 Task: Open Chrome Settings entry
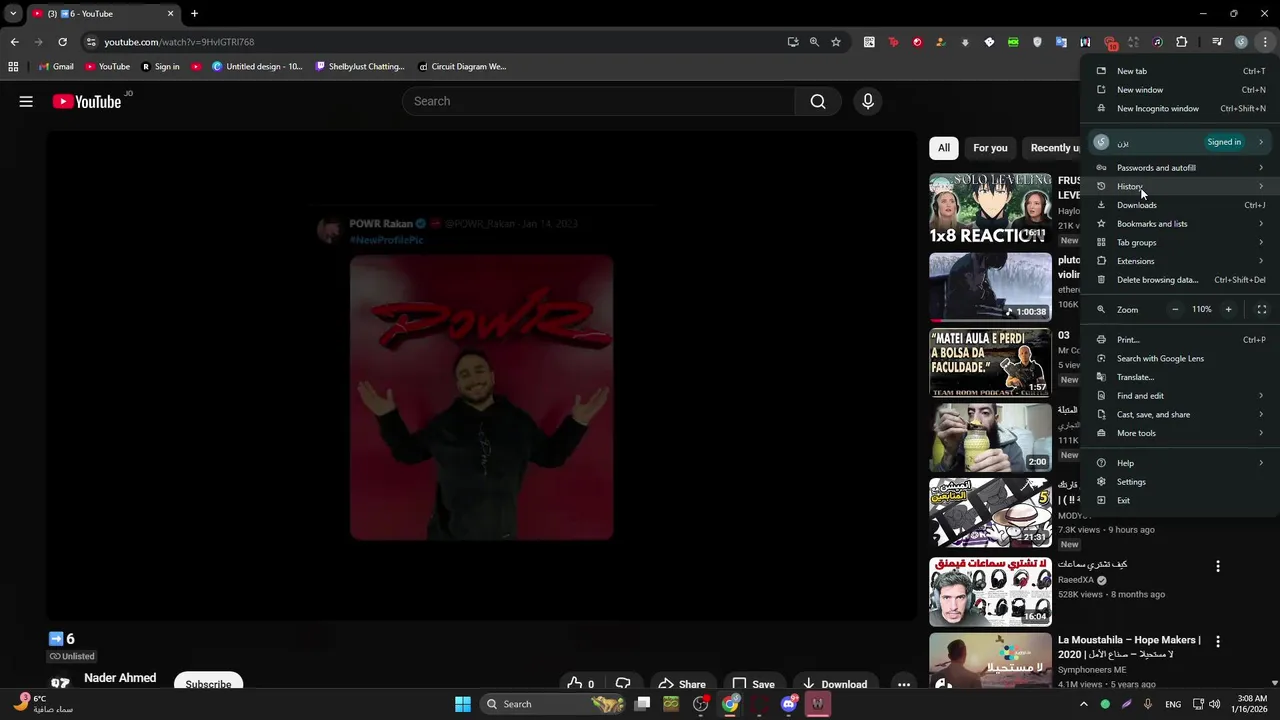[1180, 482]
